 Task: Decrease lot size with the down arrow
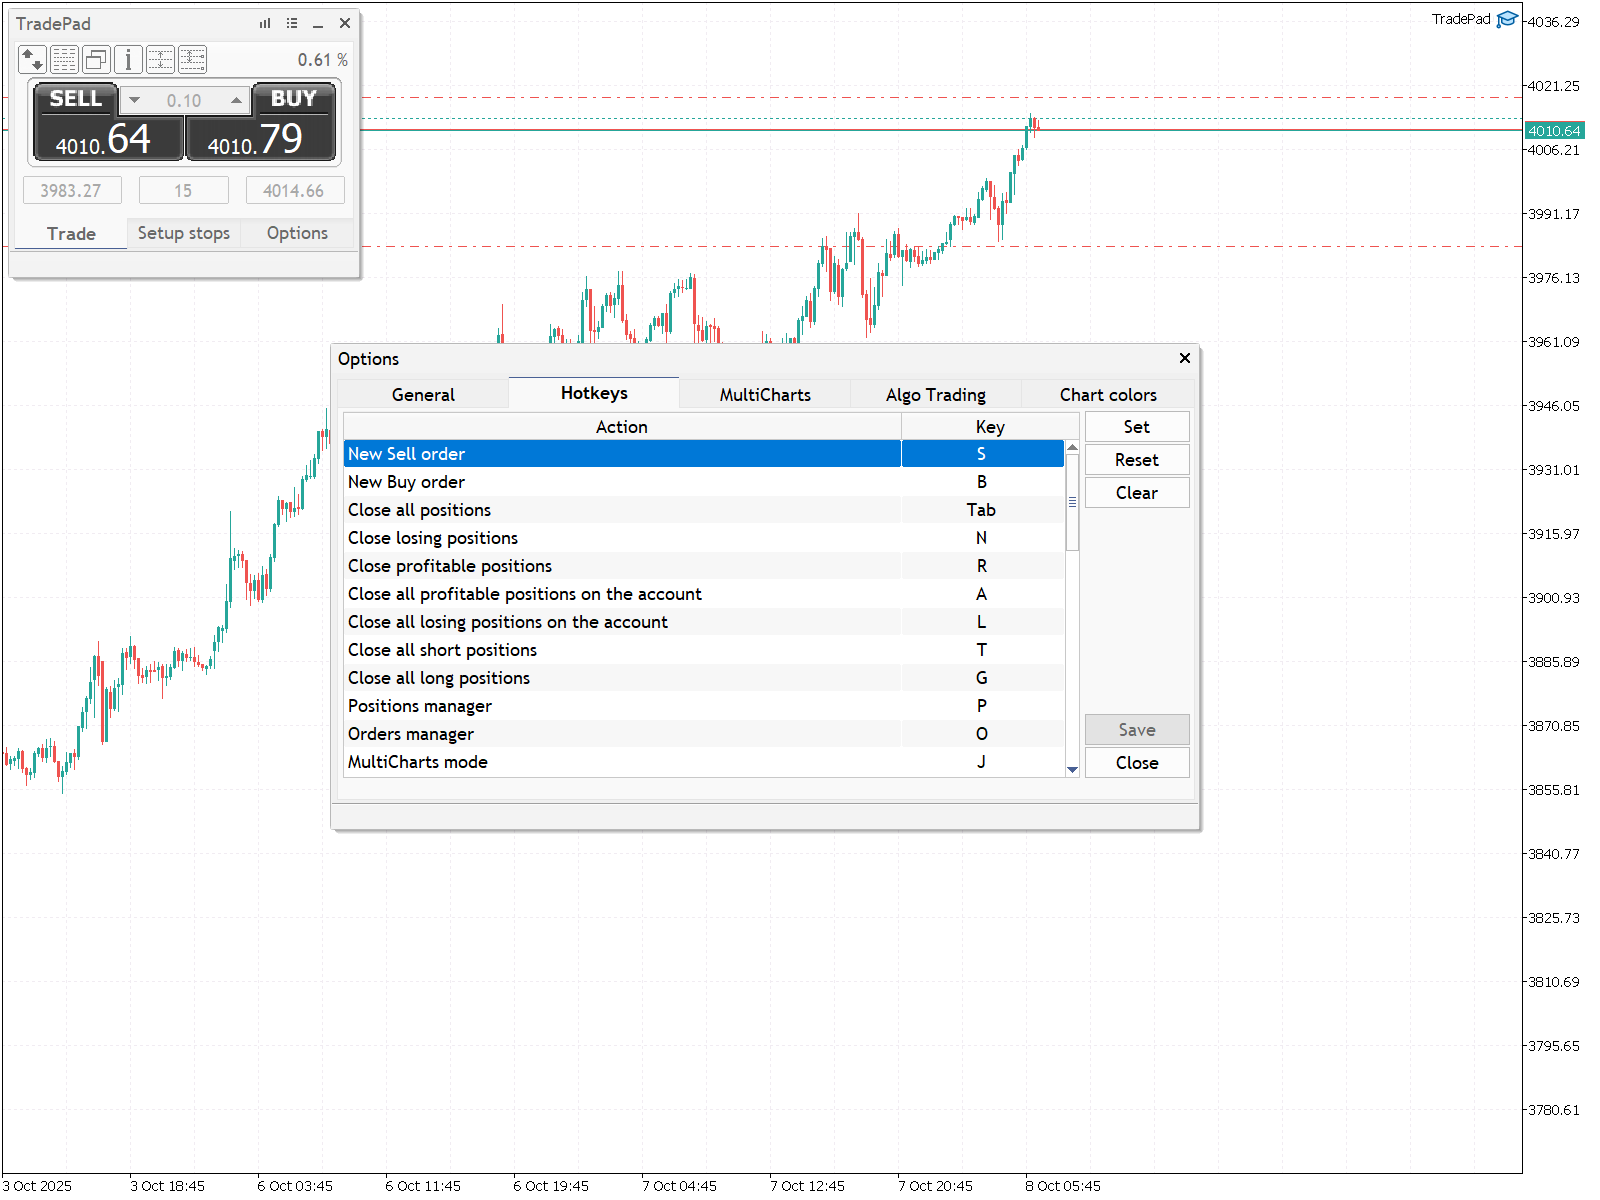point(135,100)
